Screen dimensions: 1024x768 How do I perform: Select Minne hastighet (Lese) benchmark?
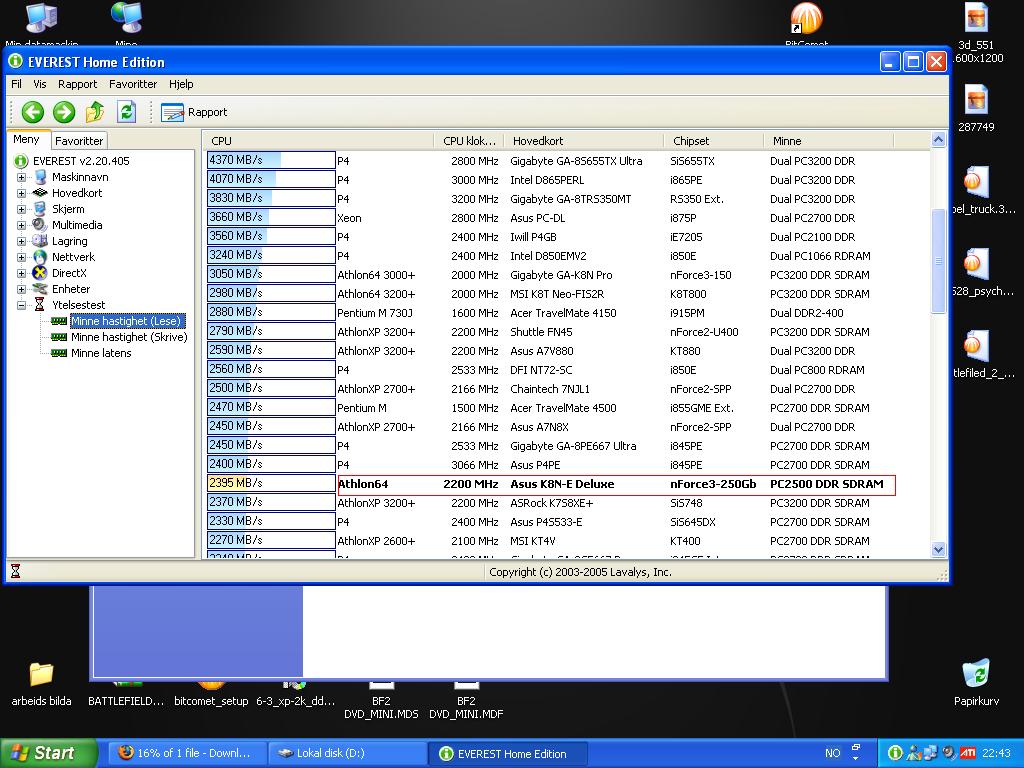coord(126,321)
